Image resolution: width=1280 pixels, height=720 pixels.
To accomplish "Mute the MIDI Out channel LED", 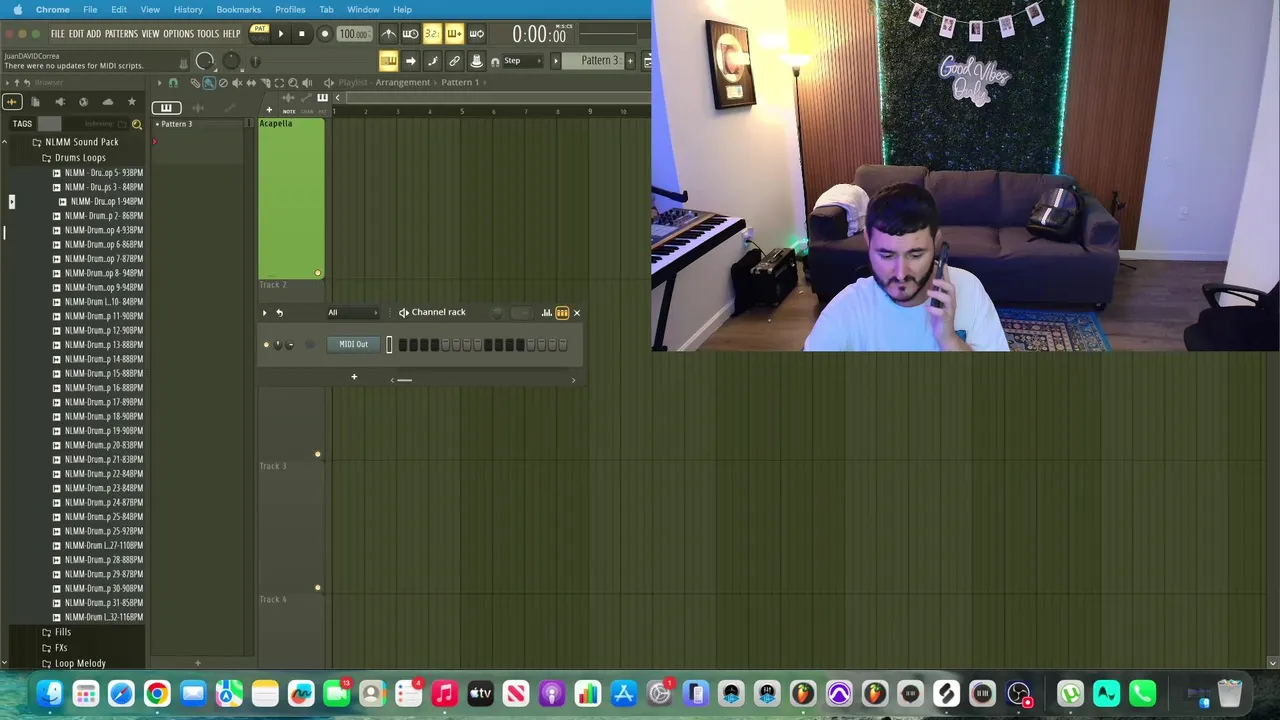I will coord(266,345).
